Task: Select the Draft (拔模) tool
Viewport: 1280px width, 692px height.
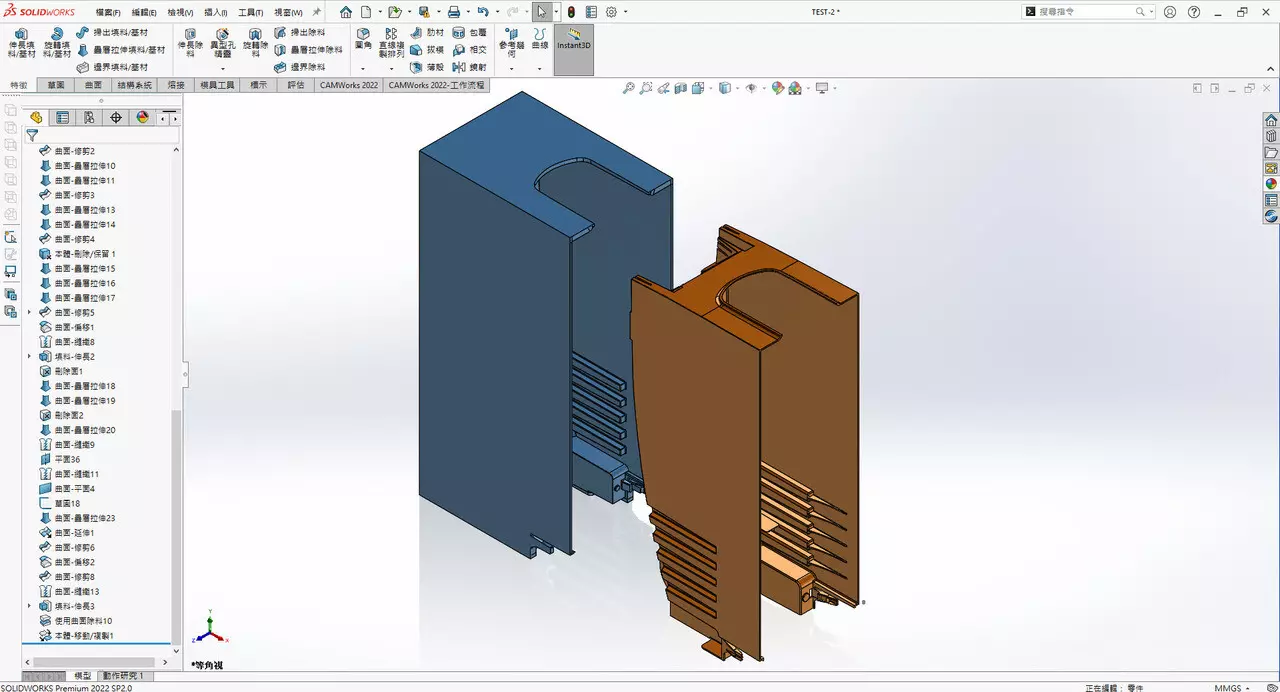Action: pyautogui.click(x=429, y=50)
